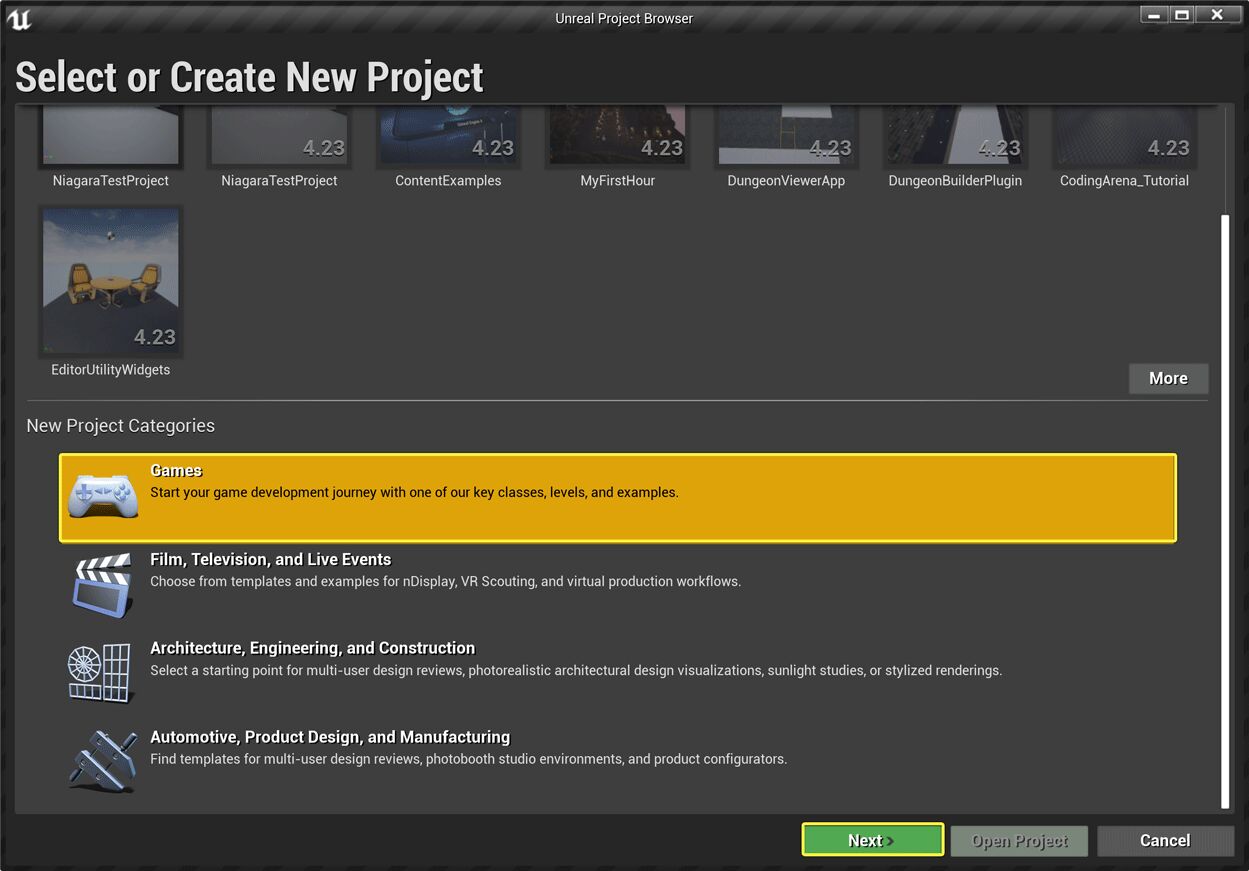
Task: Click the Games gamepad icon
Action: click(102, 497)
